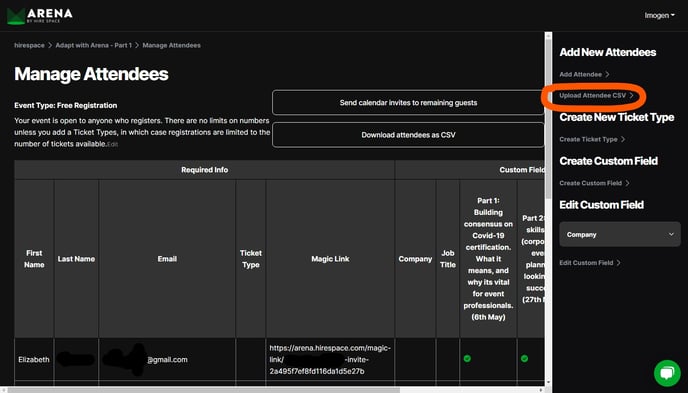Download attendees as CSV

(x=408, y=135)
